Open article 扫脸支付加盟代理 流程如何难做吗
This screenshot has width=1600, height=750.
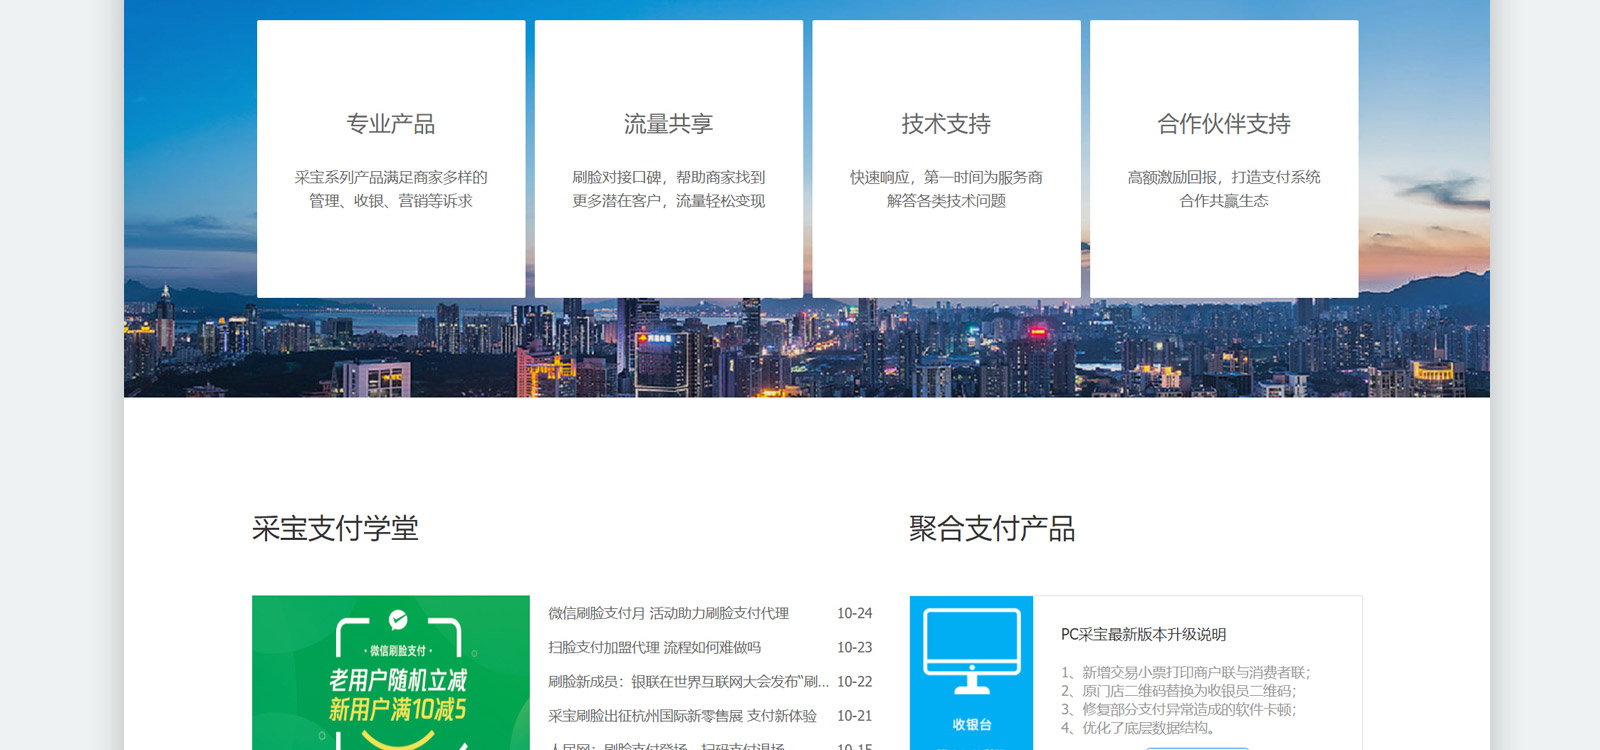click(654, 648)
